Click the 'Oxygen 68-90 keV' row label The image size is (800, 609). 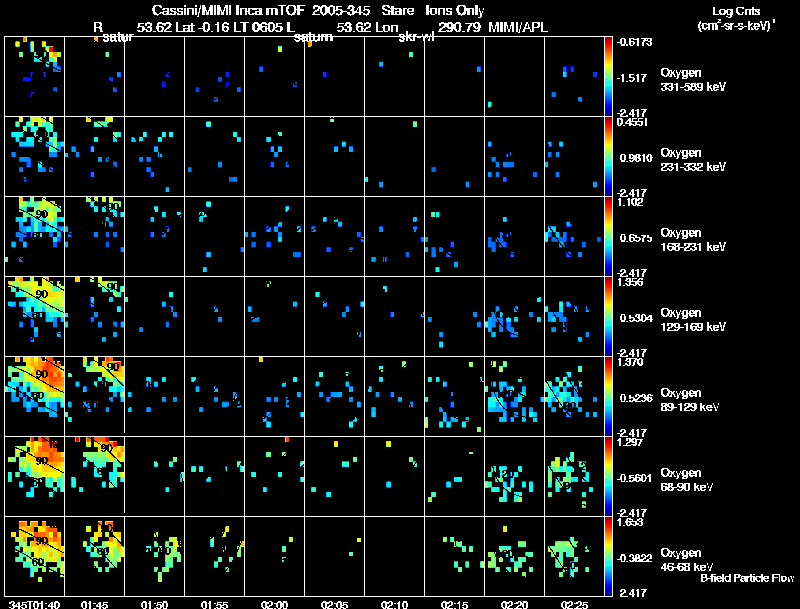687,480
